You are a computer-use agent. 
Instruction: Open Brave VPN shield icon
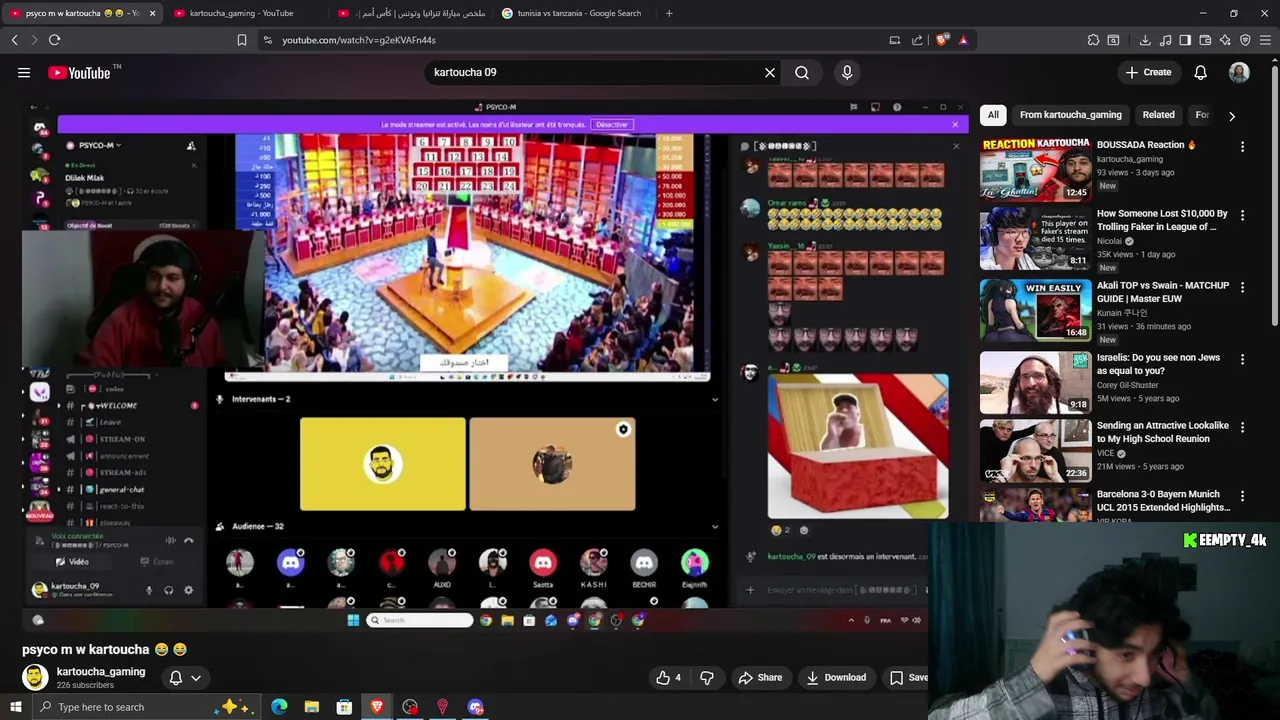click(1245, 40)
